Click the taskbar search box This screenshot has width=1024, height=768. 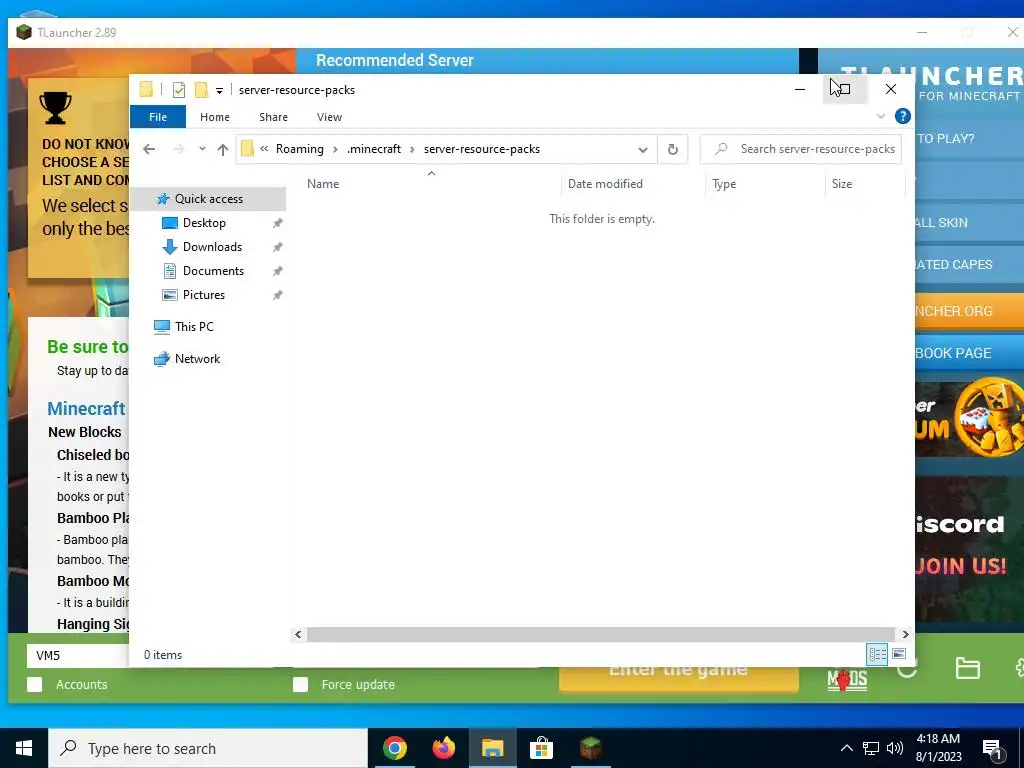click(208, 748)
